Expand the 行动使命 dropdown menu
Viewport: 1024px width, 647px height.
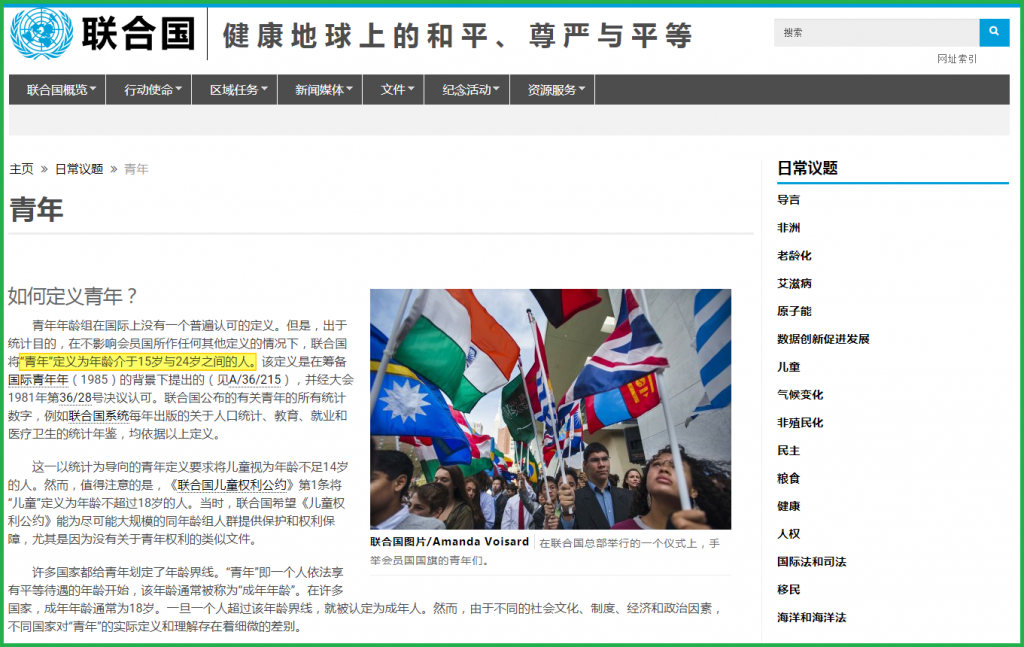pos(153,90)
